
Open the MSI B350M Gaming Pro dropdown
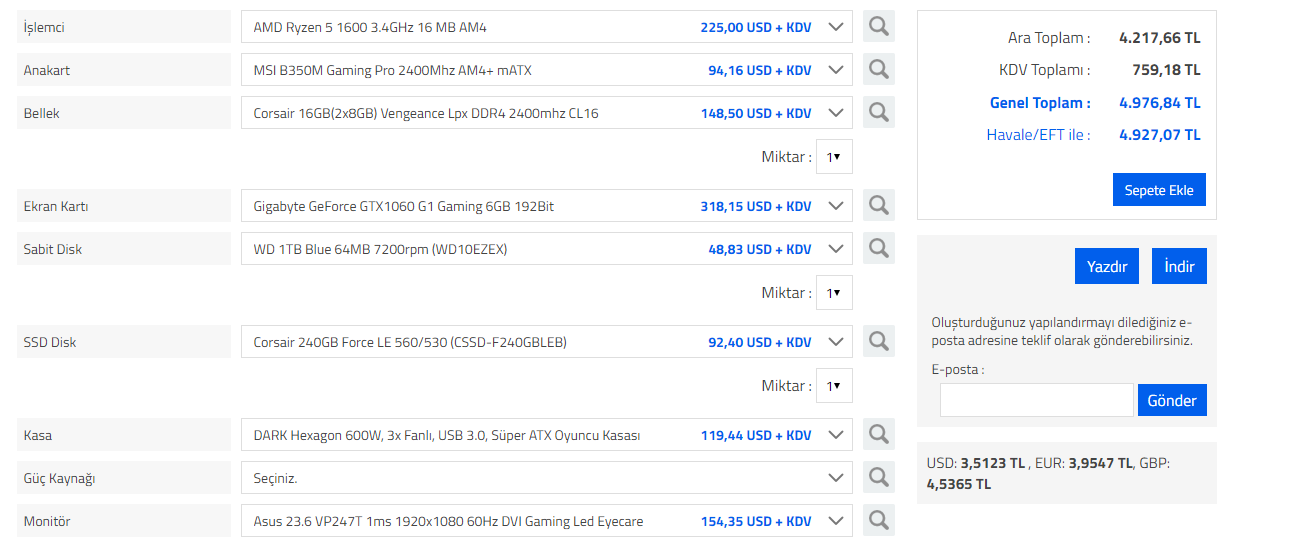tap(836, 70)
